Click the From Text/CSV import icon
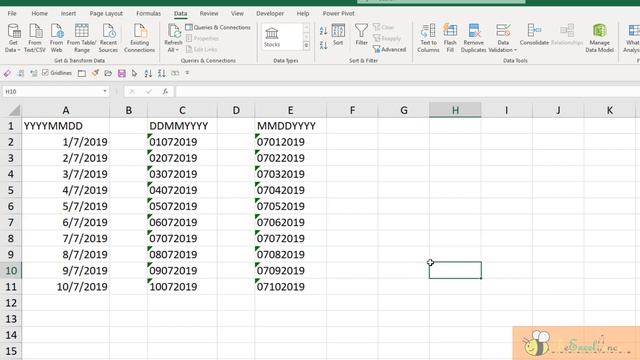 coord(35,38)
